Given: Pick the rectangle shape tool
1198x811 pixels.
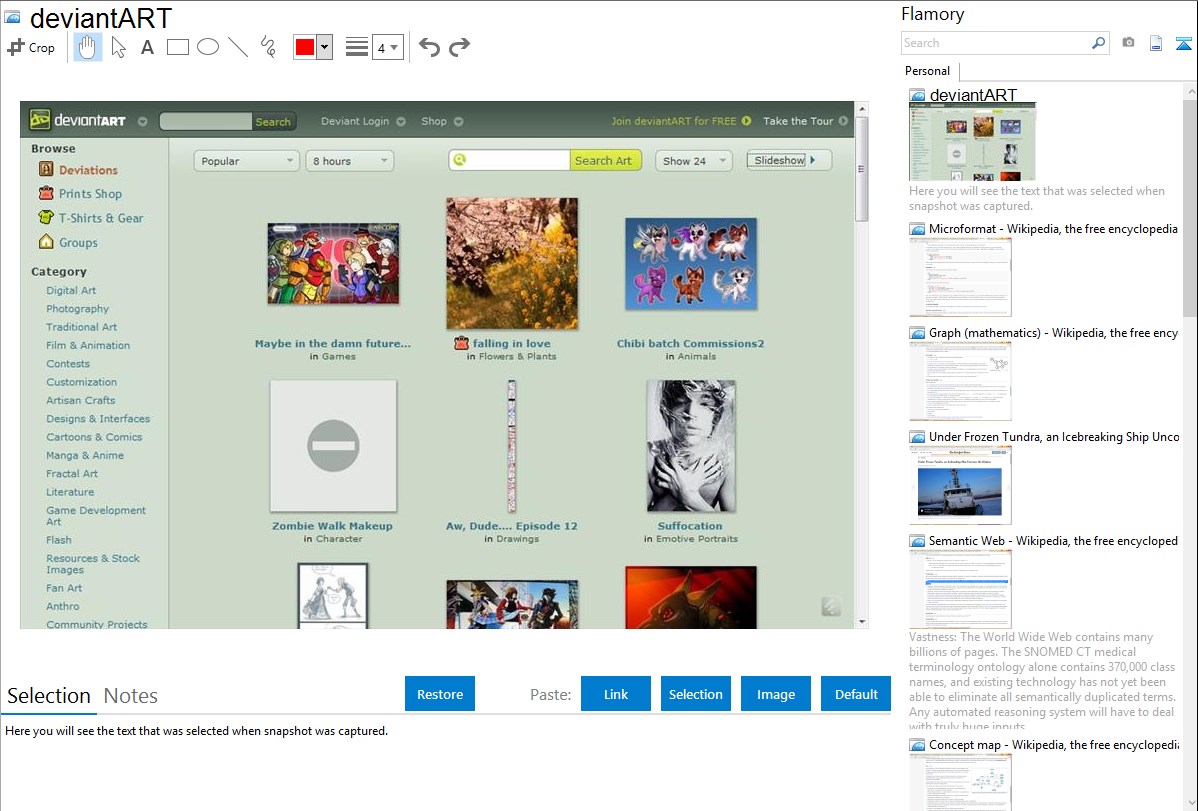Looking at the screenshot, I should [x=178, y=47].
